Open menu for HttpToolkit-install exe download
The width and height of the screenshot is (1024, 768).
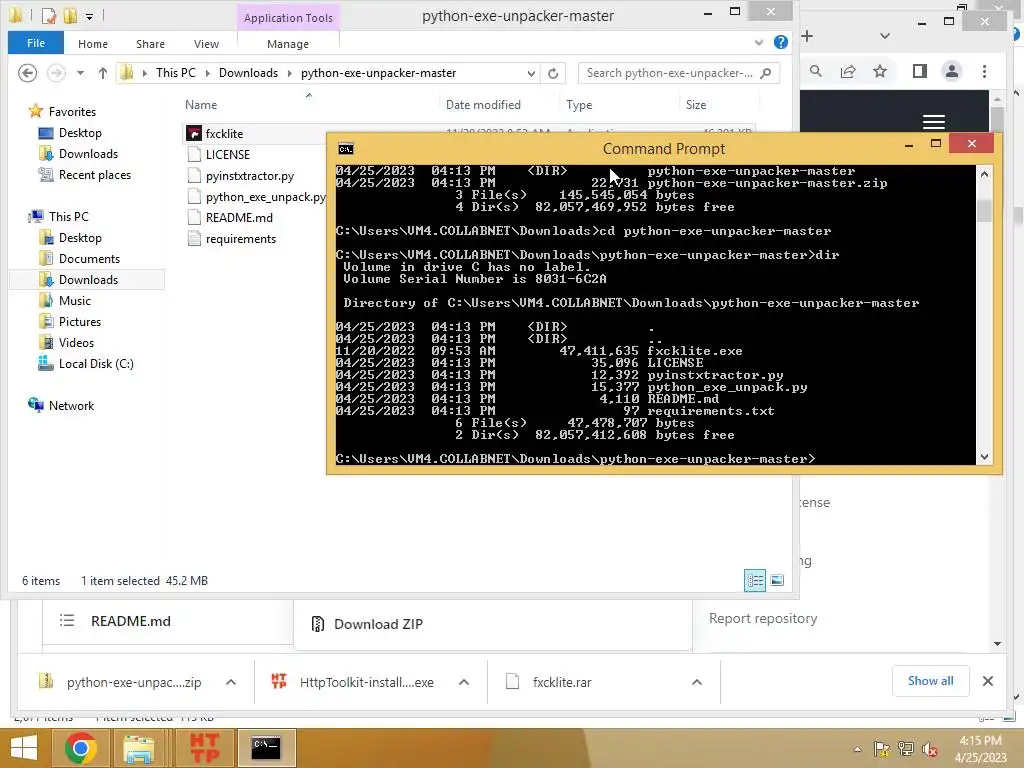click(464, 682)
